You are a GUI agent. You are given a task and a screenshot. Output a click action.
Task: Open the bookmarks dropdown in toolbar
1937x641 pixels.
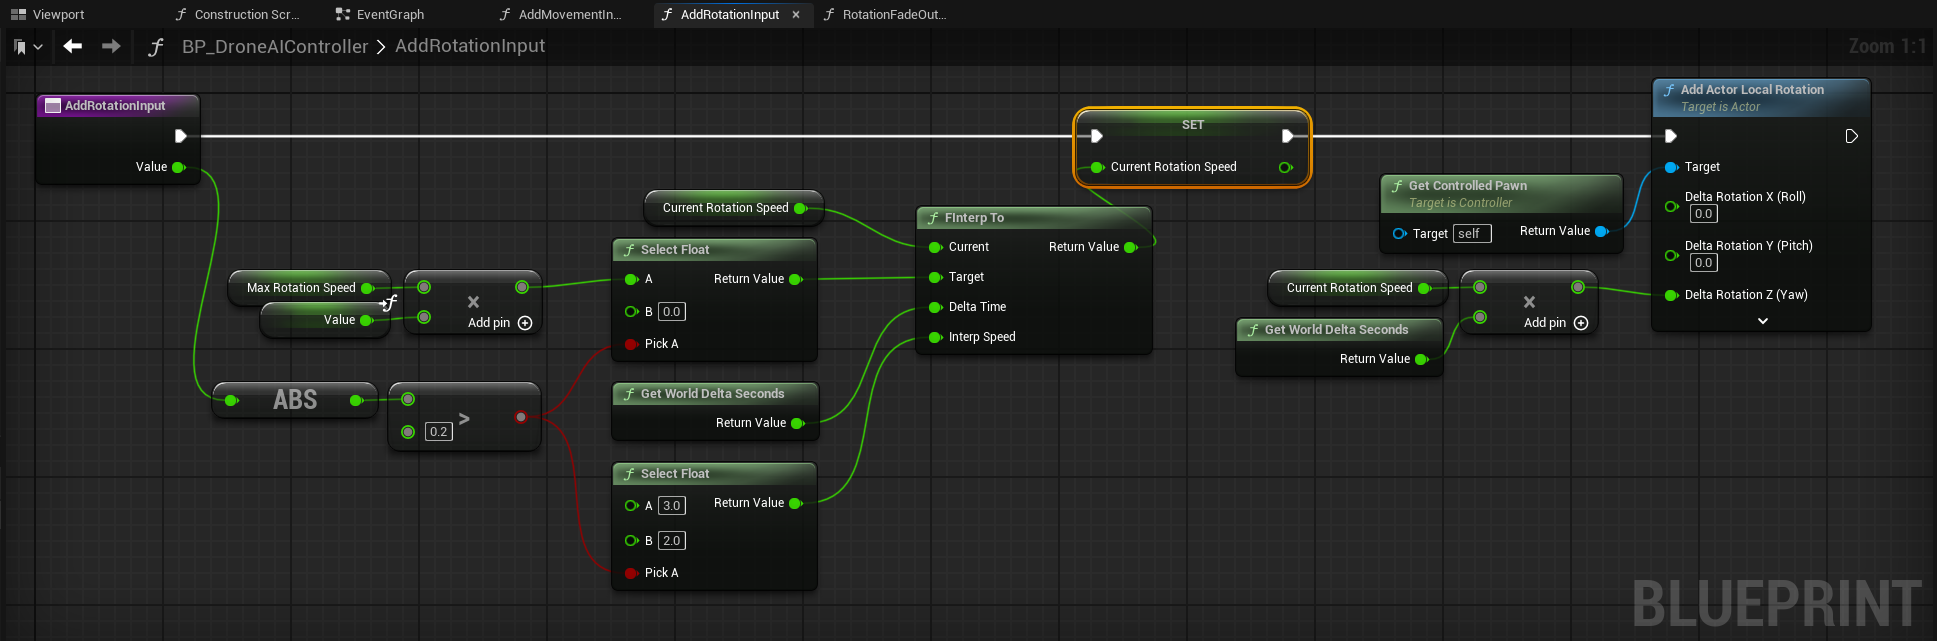coord(28,47)
